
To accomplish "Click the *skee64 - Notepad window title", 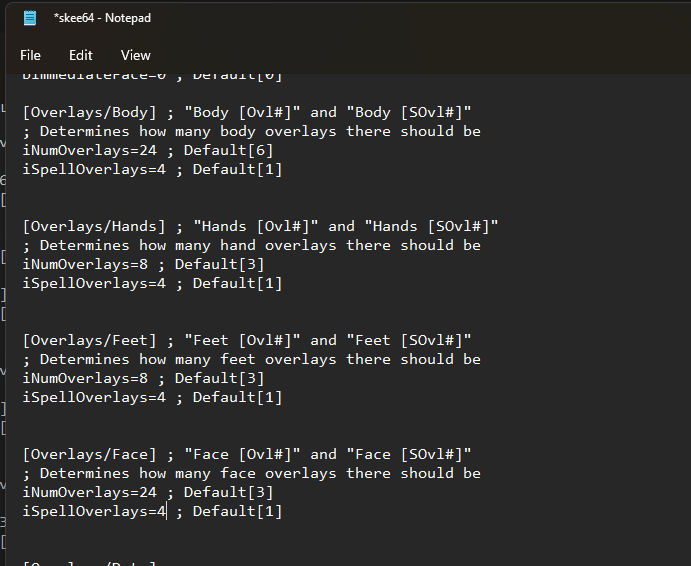I will 102,18.
